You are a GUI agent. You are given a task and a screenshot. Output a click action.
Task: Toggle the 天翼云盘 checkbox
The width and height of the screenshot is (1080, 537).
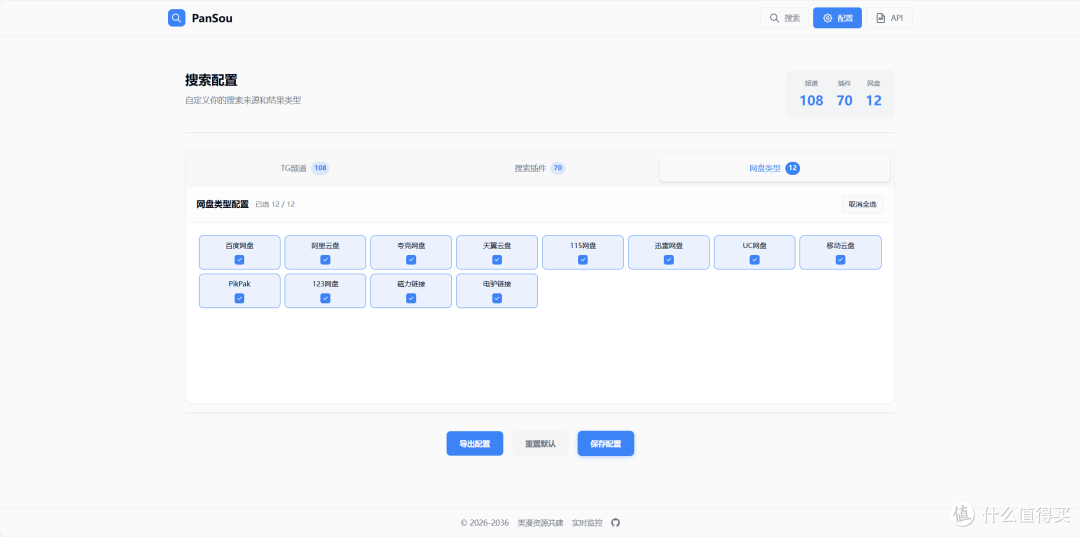pos(497,260)
